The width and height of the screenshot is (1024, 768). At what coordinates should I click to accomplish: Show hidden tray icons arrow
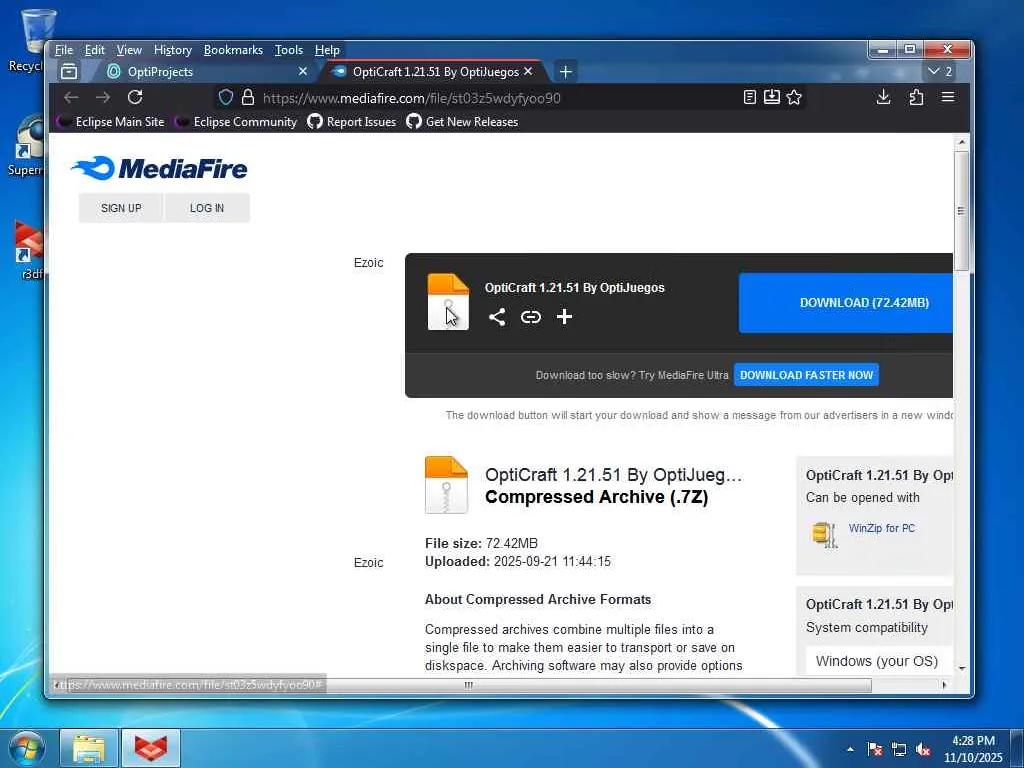(x=850, y=749)
